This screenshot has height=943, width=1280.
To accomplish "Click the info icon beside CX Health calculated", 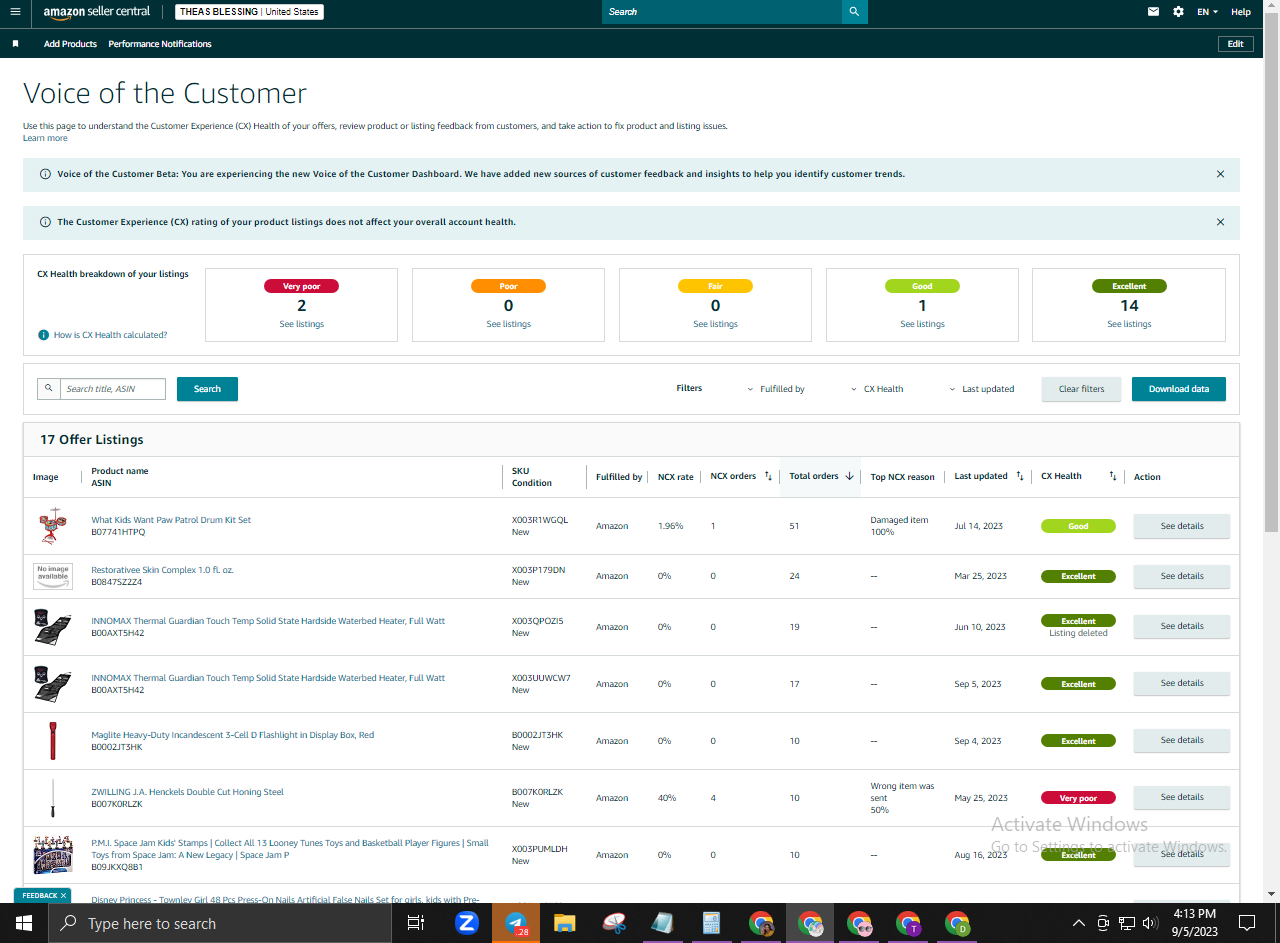I will (43, 335).
